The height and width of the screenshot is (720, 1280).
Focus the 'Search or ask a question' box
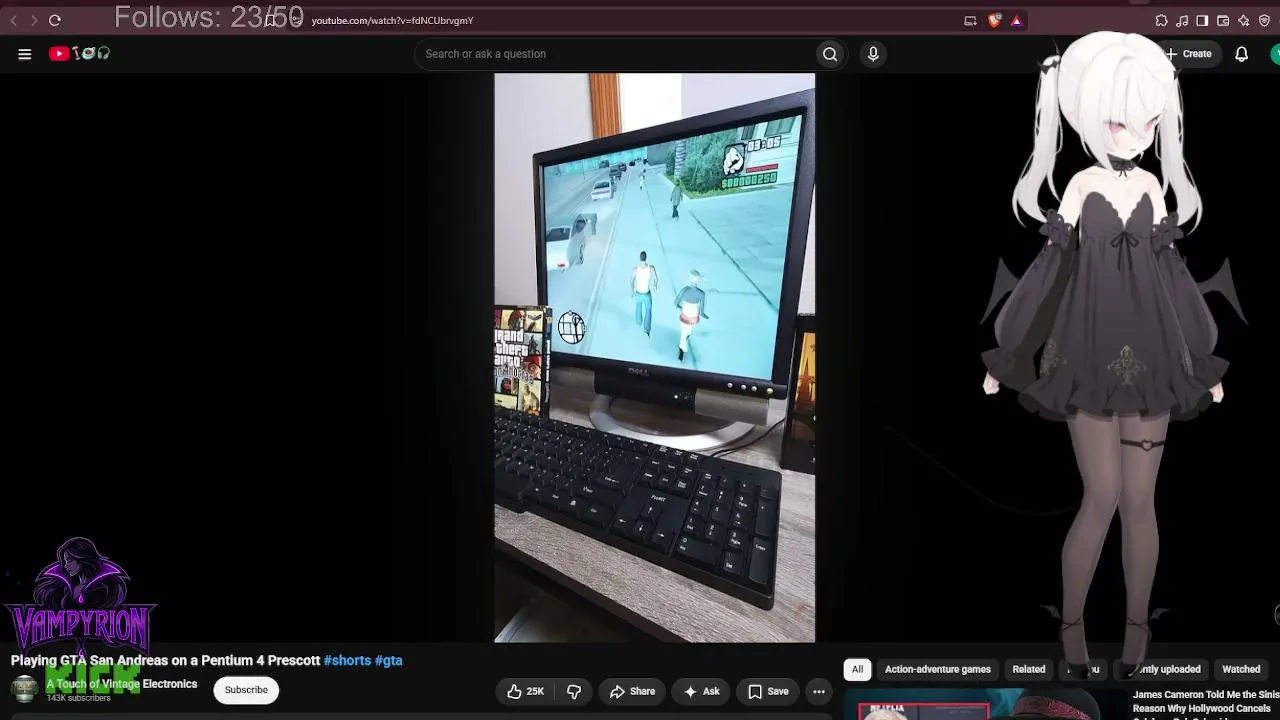point(615,54)
